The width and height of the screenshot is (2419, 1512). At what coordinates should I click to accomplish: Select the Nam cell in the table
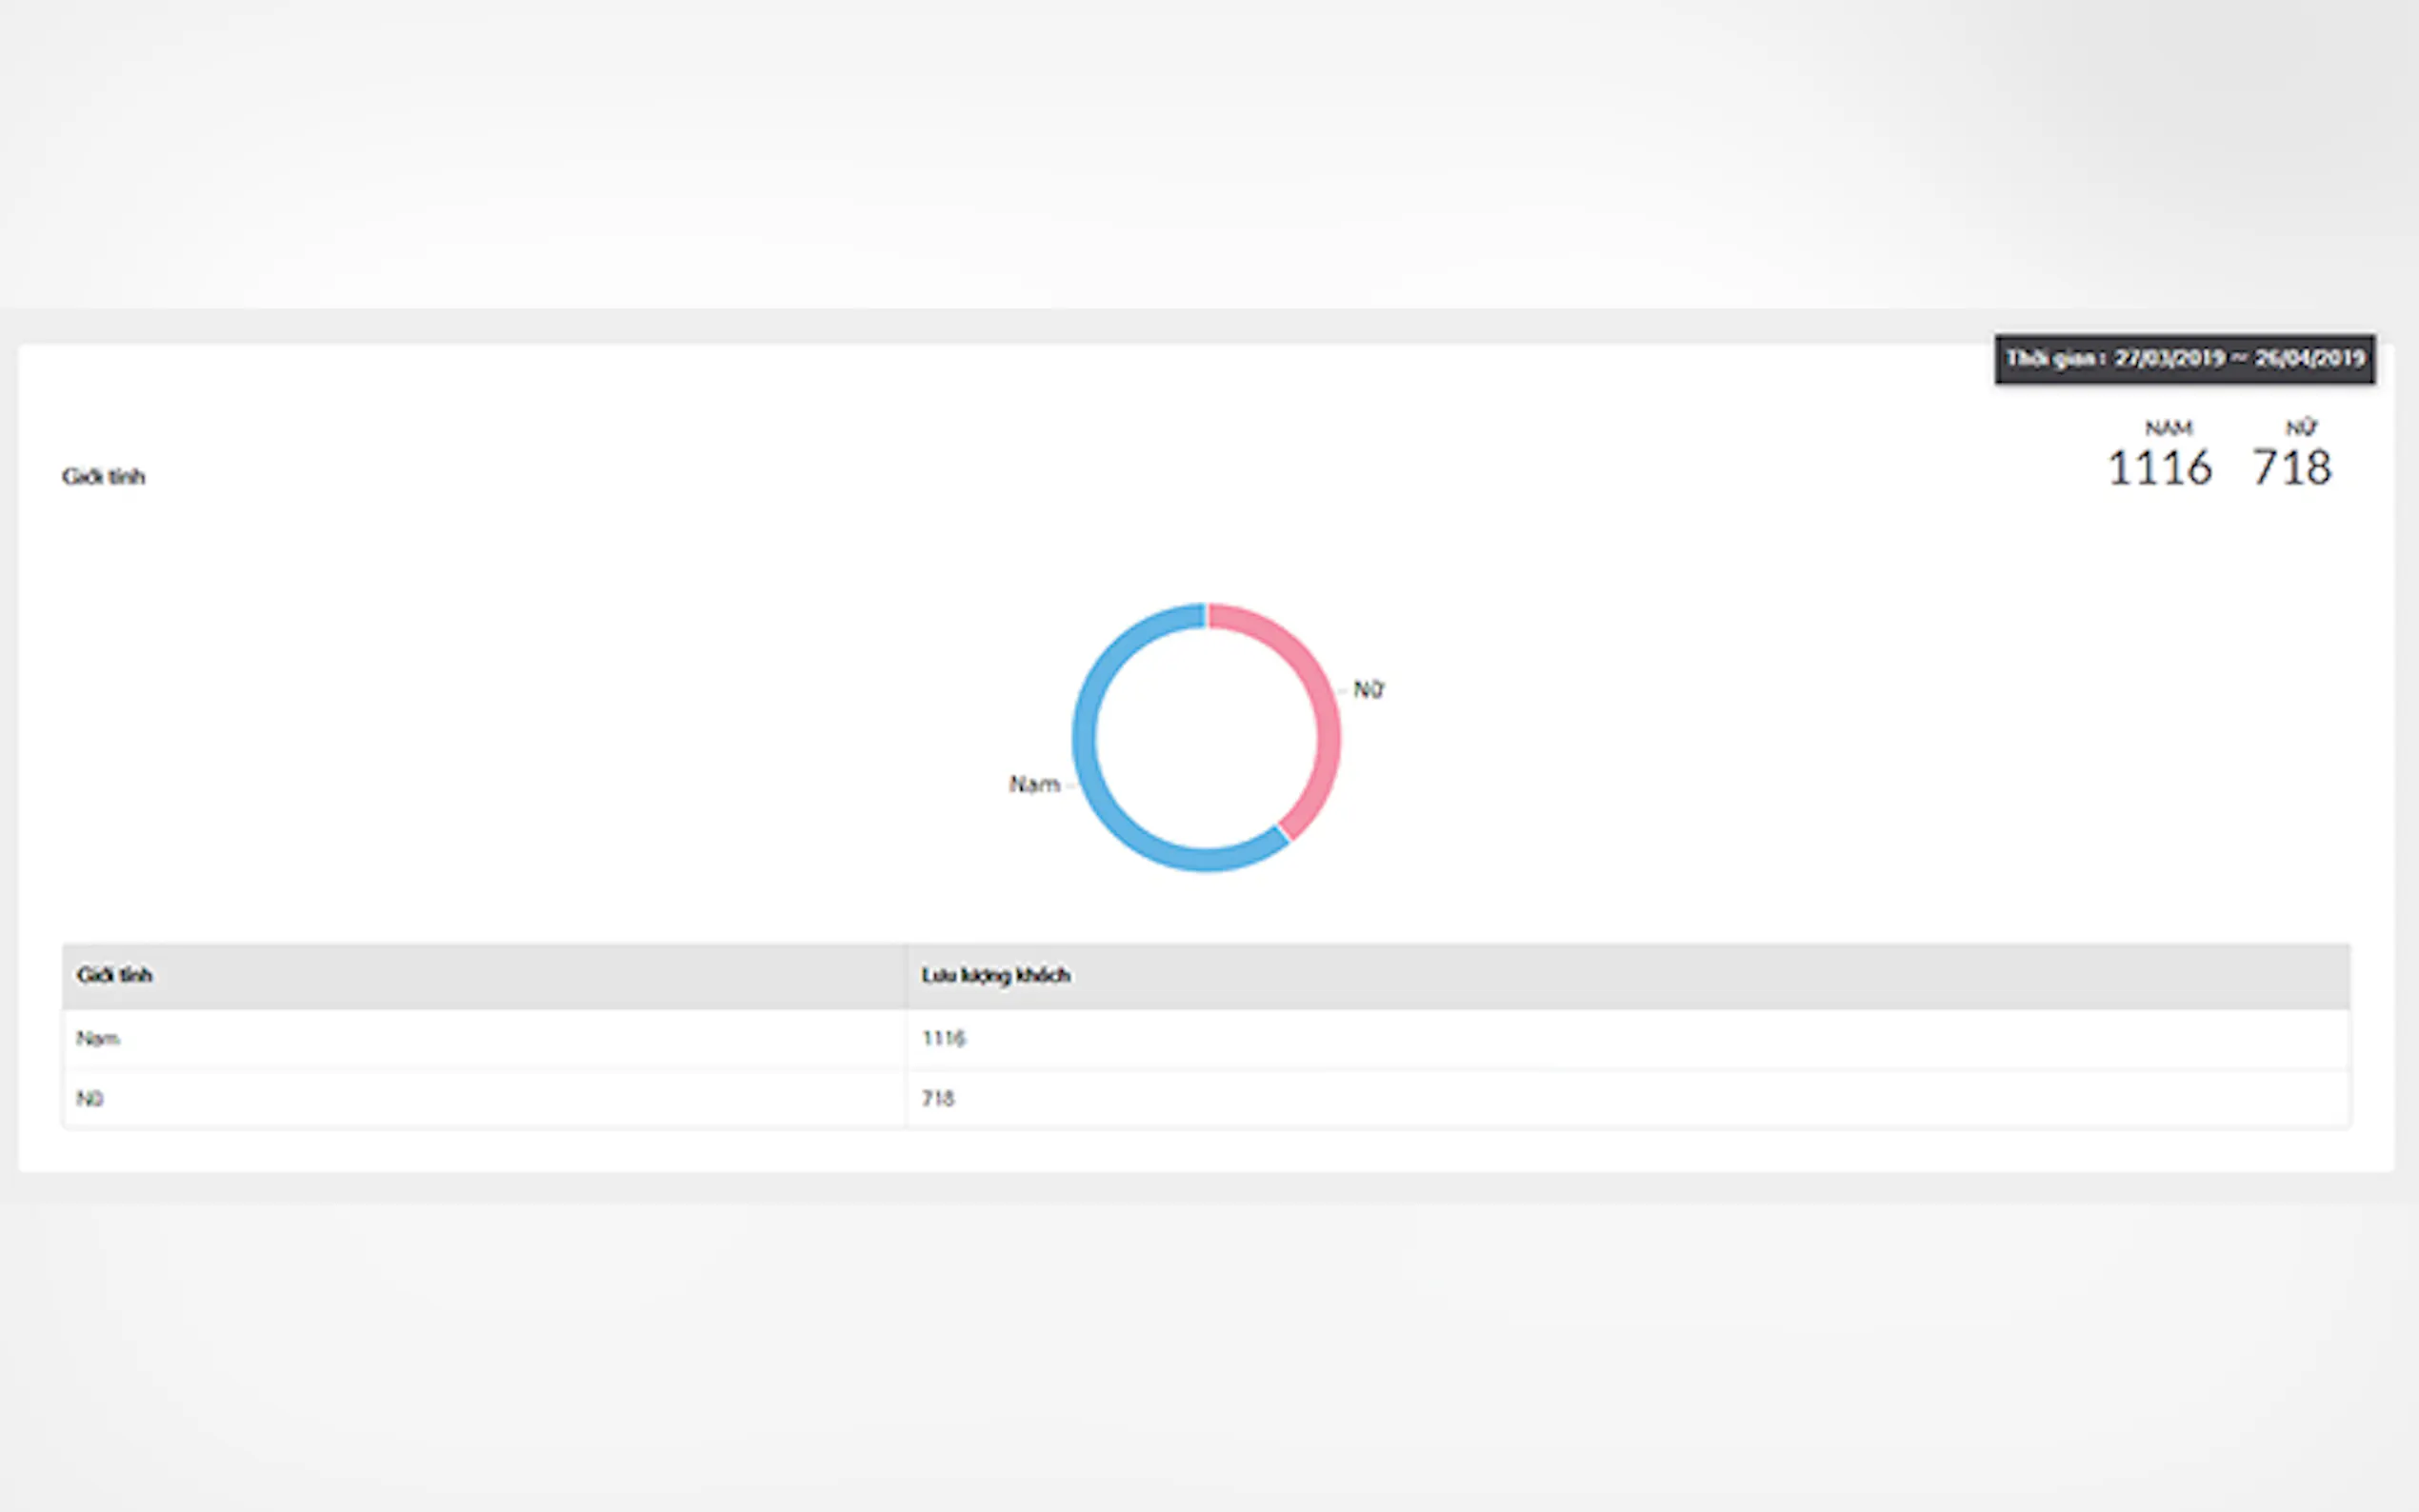pos(98,1039)
